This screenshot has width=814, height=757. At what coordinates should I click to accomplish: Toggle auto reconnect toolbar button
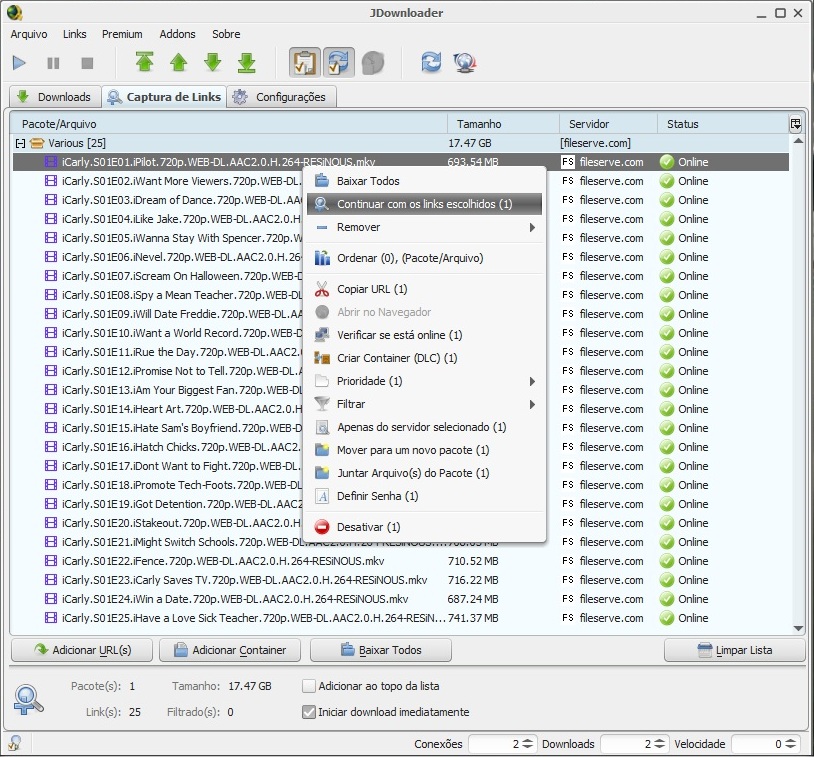tap(338, 63)
